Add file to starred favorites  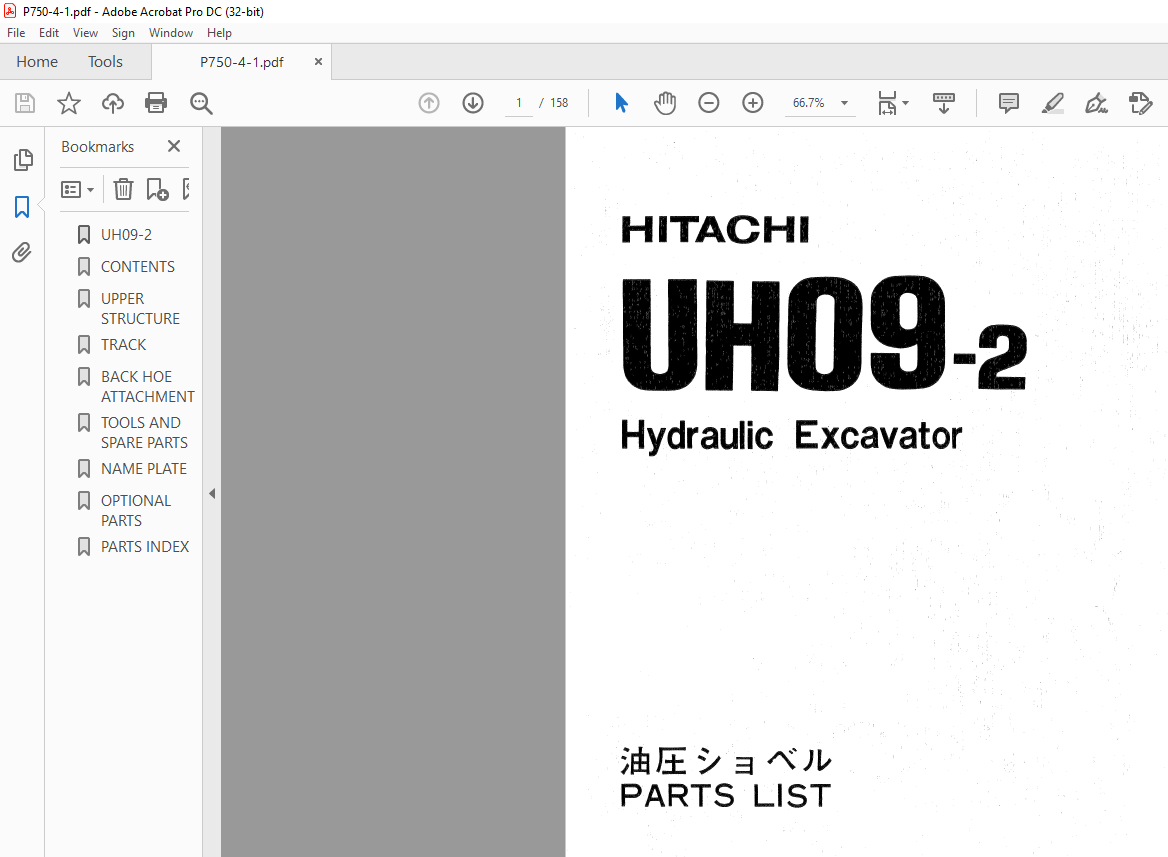coord(69,103)
